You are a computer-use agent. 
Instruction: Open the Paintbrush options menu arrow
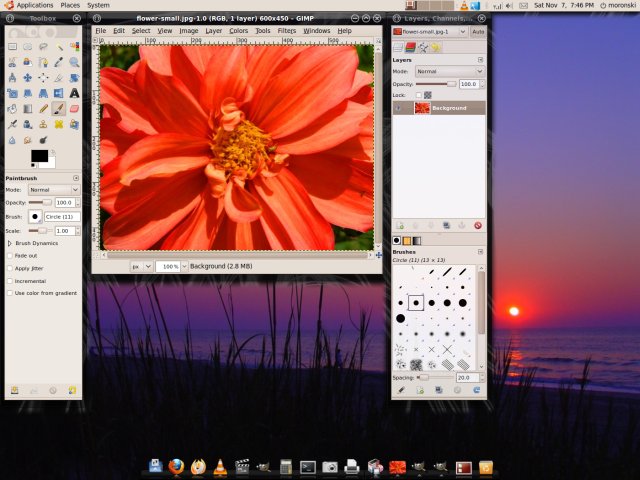(76, 178)
